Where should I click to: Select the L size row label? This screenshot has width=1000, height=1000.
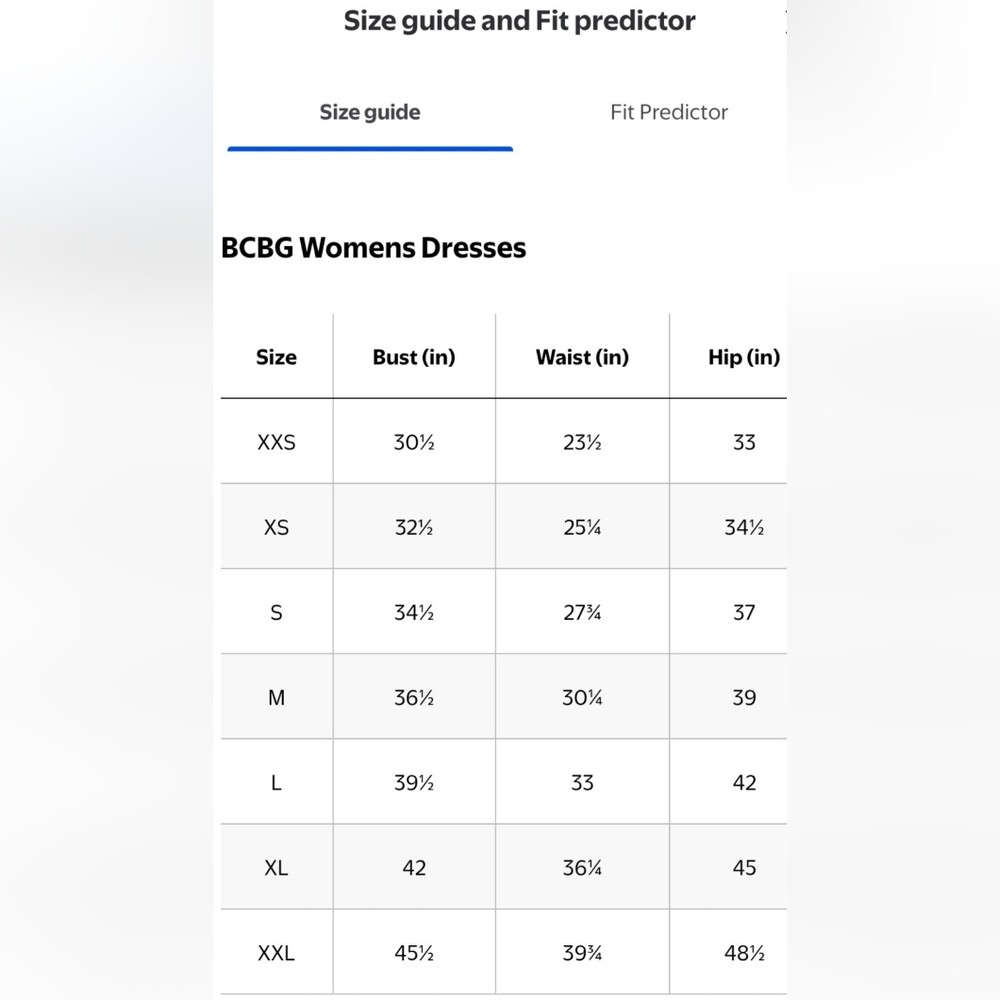(x=276, y=783)
